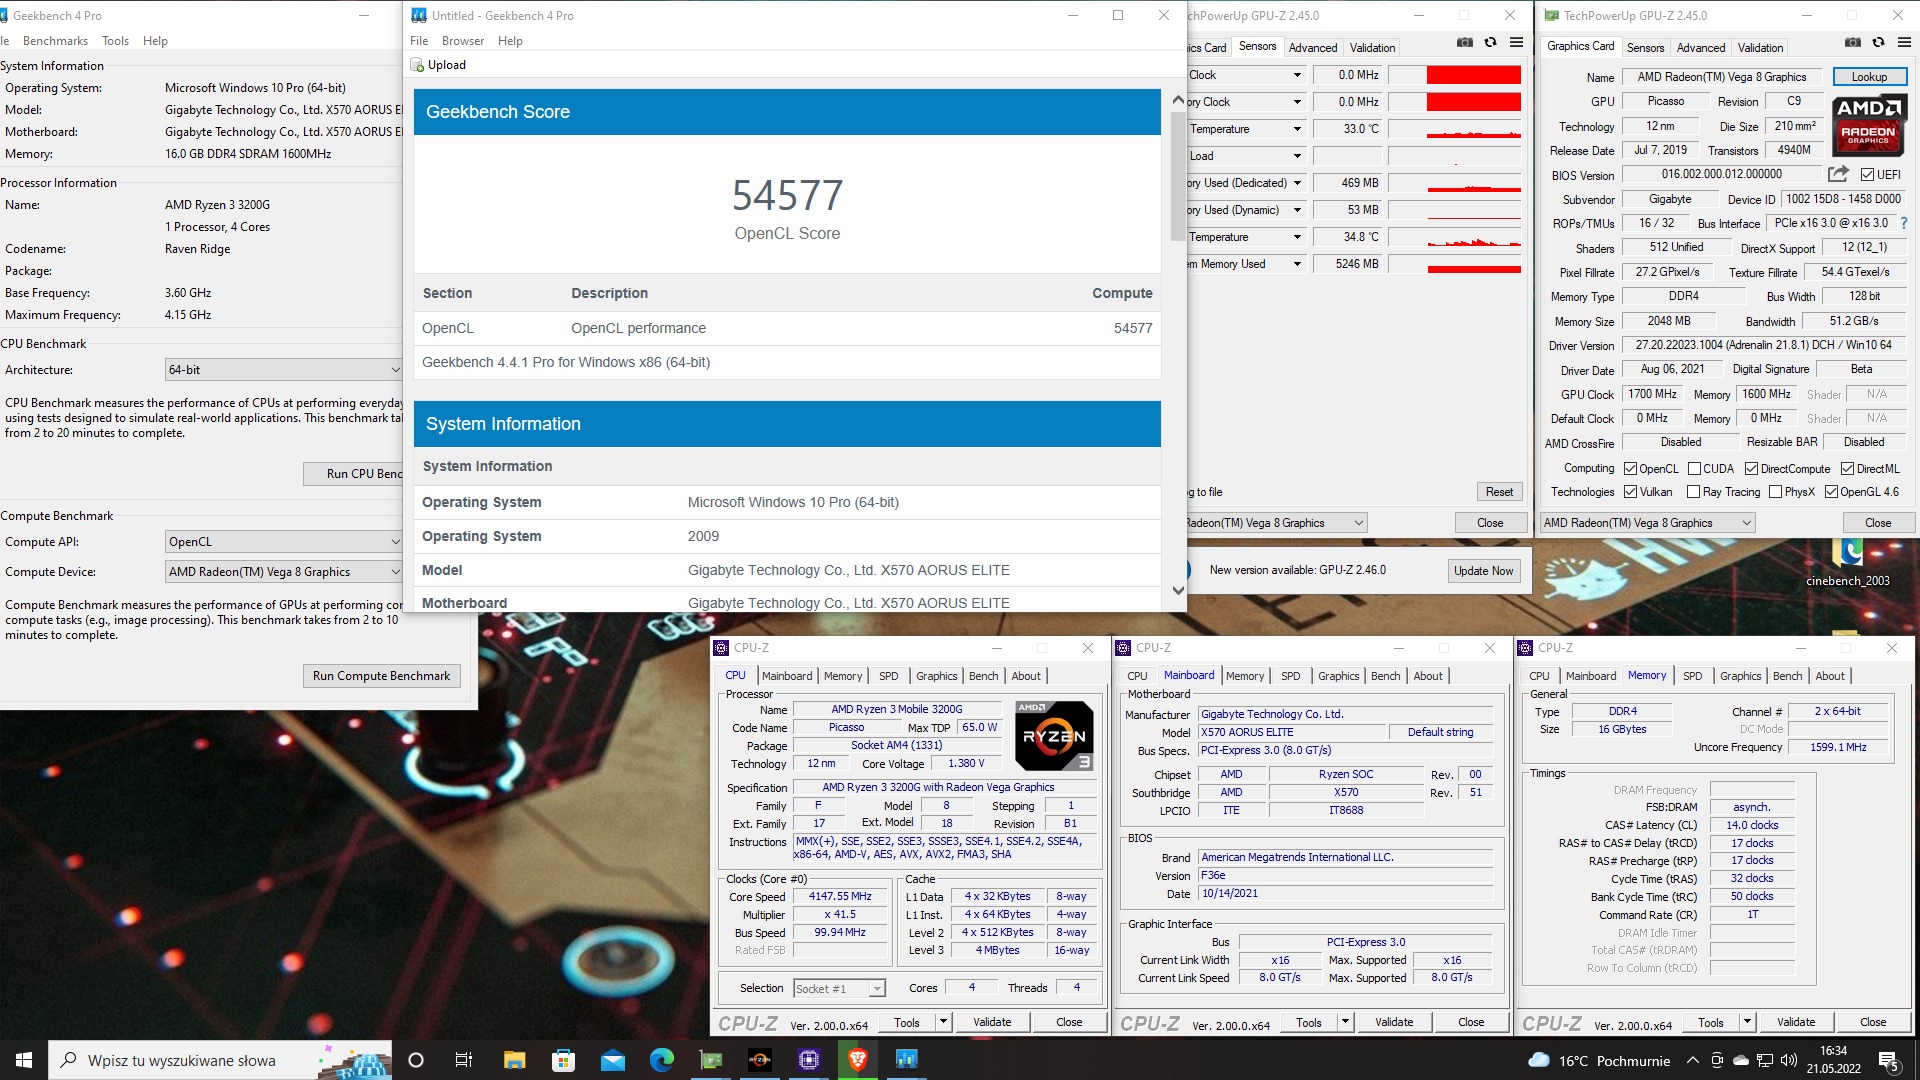Image resolution: width=1920 pixels, height=1080 pixels.
Task: Toggle the CUDA checkbox in GPU-Z
Action: (1694, 469)
